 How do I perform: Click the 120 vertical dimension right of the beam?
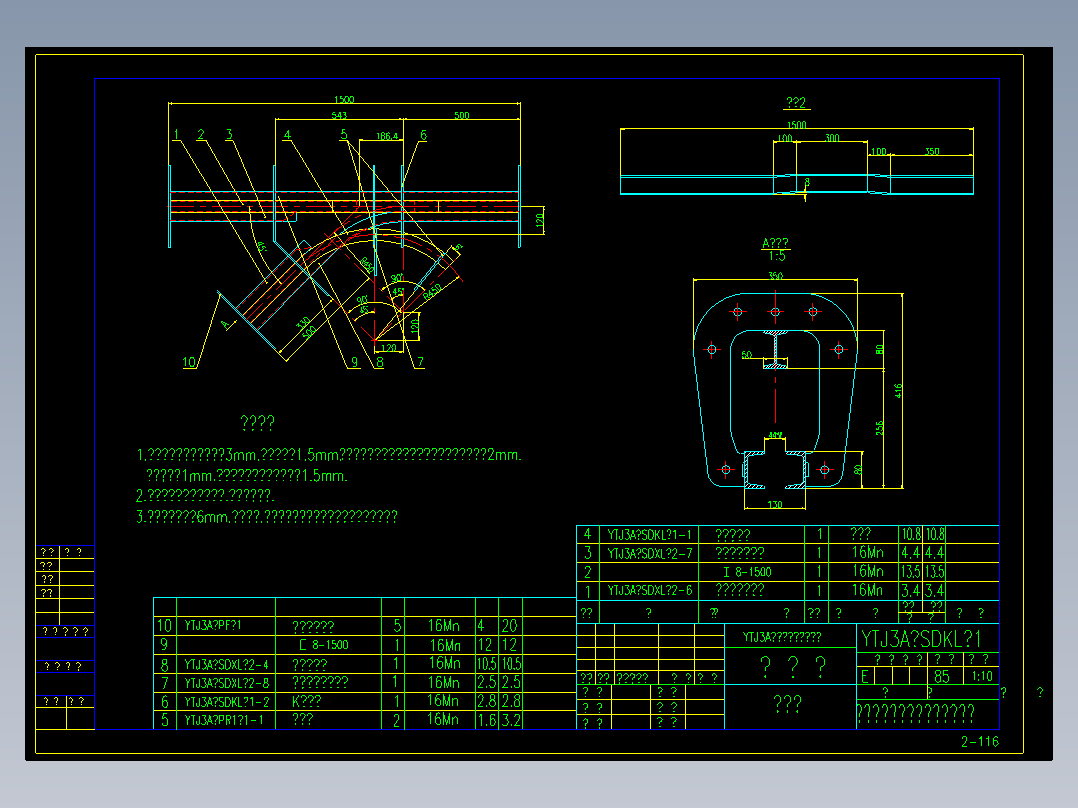tap(540, 221)
